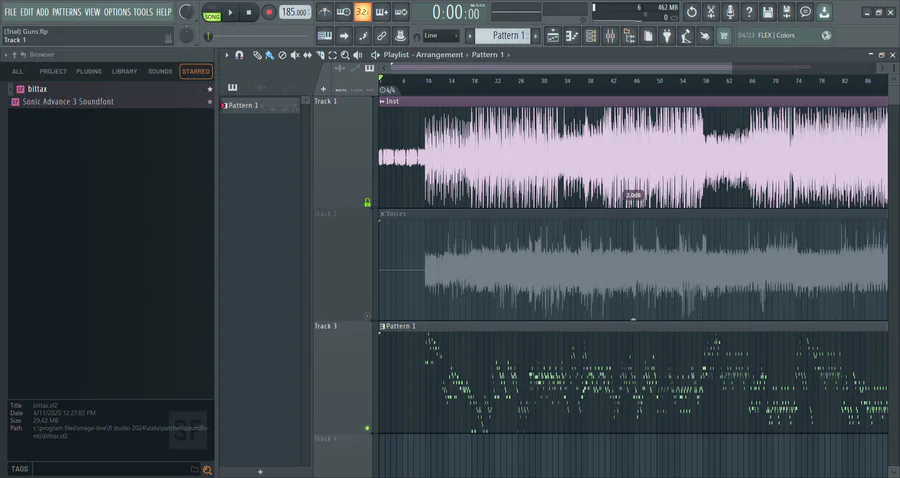Screen dimensions: 900x478
Task: Click the microphone one-click recording icon
Action: coord(730,11)
